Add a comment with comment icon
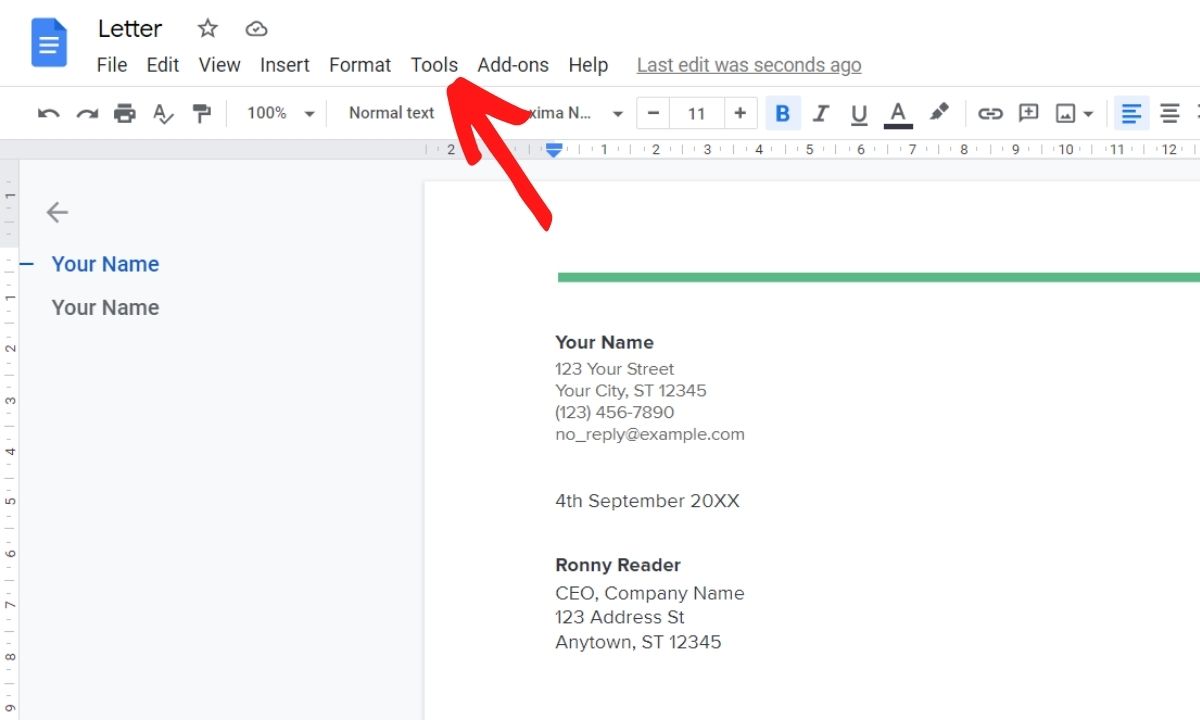Viewport: 1200px width, 720px height. tap(1028, 113)
